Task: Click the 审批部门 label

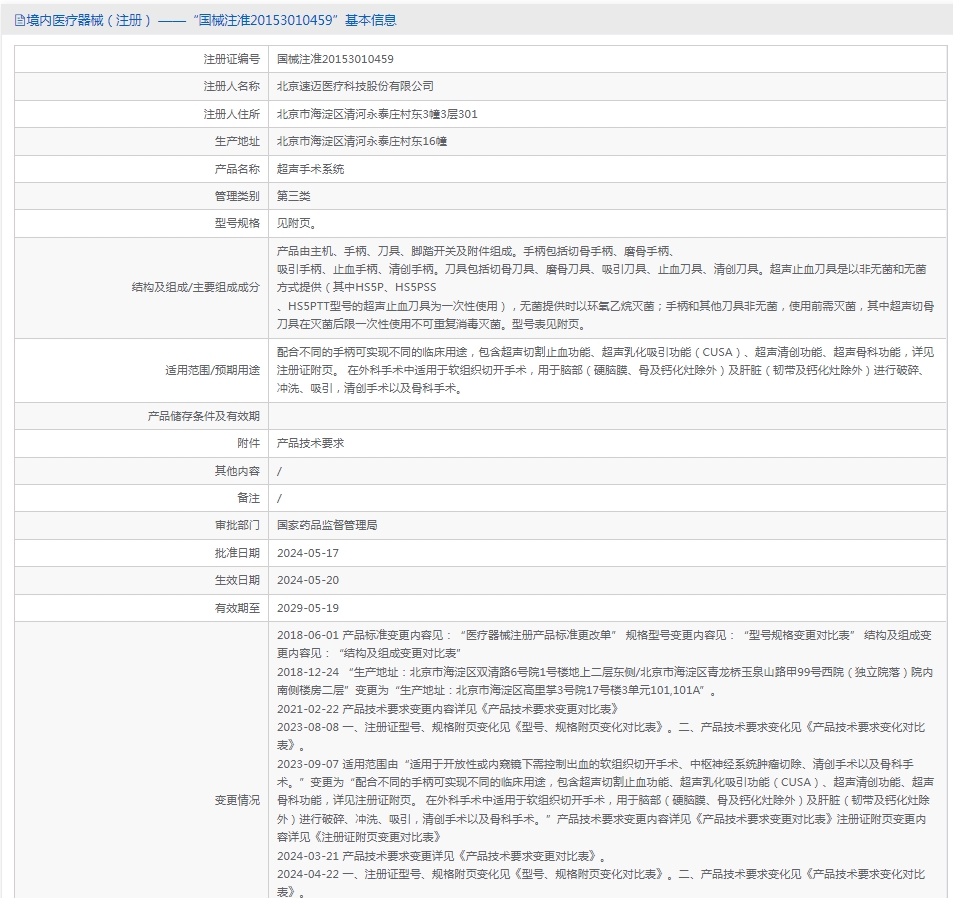Action: tap(237, 525)
